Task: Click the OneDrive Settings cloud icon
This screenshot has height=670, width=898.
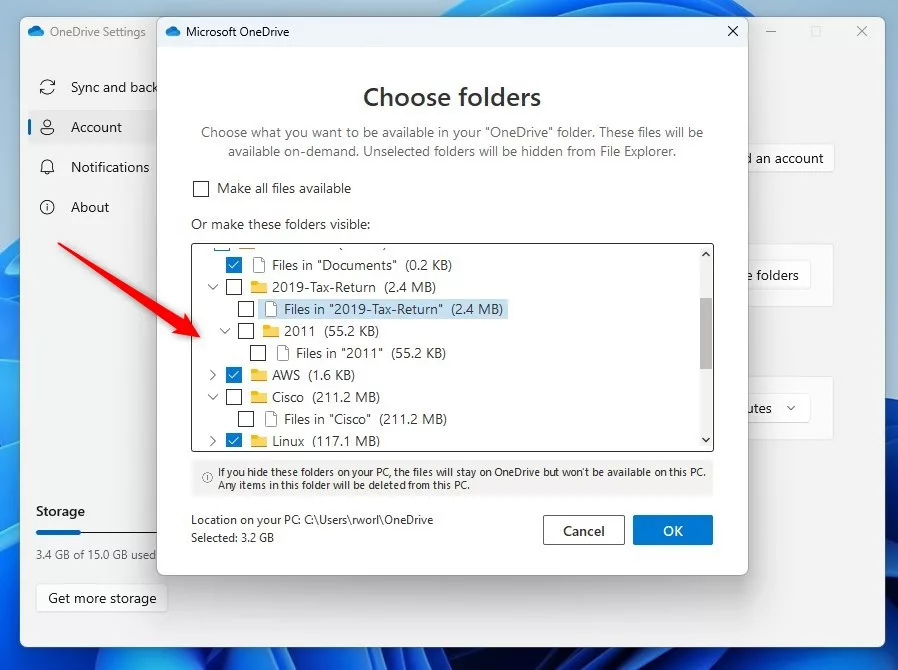Action: point(36,31)
